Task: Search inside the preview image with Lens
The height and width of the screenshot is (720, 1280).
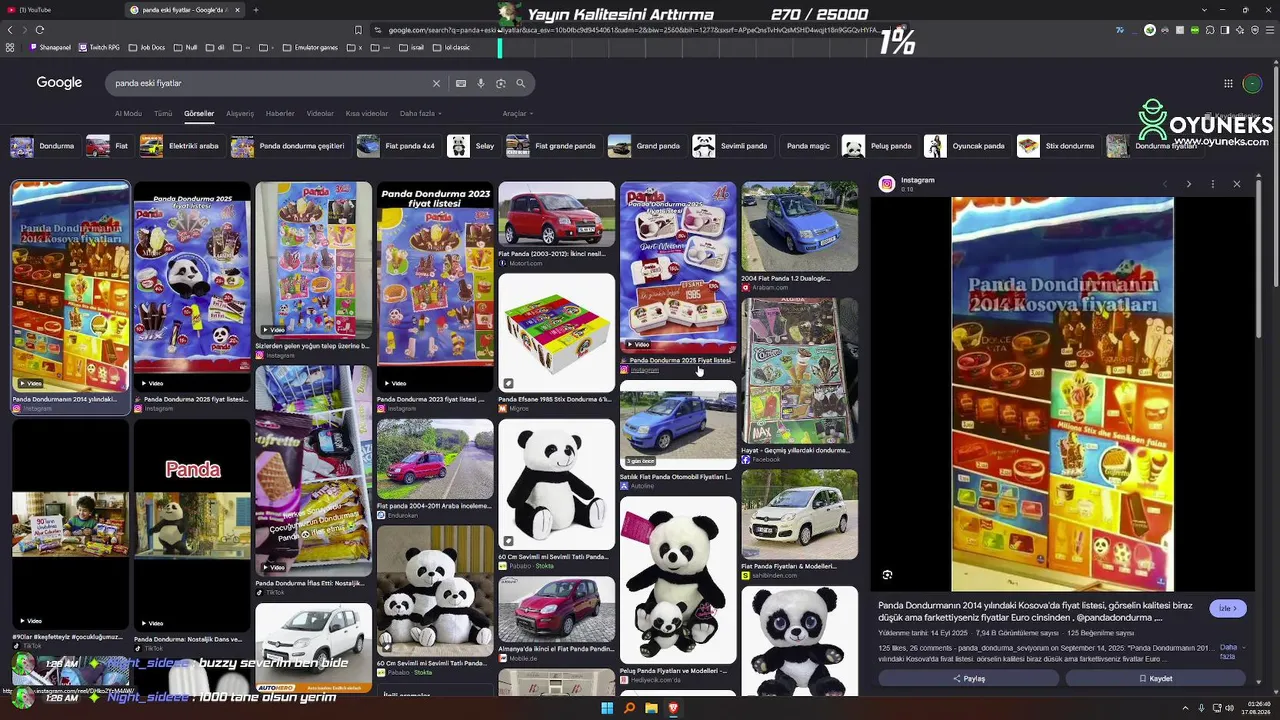Action: [x=887, y=575]
